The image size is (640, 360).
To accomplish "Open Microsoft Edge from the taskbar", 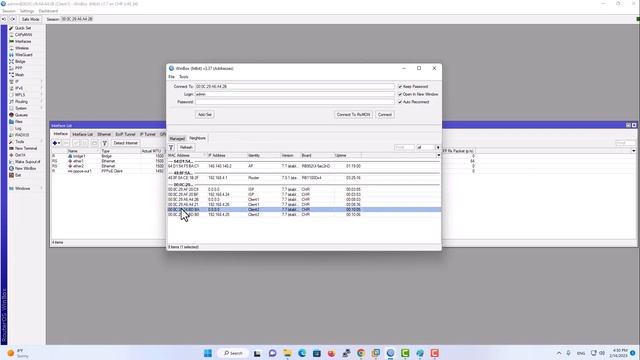I will (302, 353).
